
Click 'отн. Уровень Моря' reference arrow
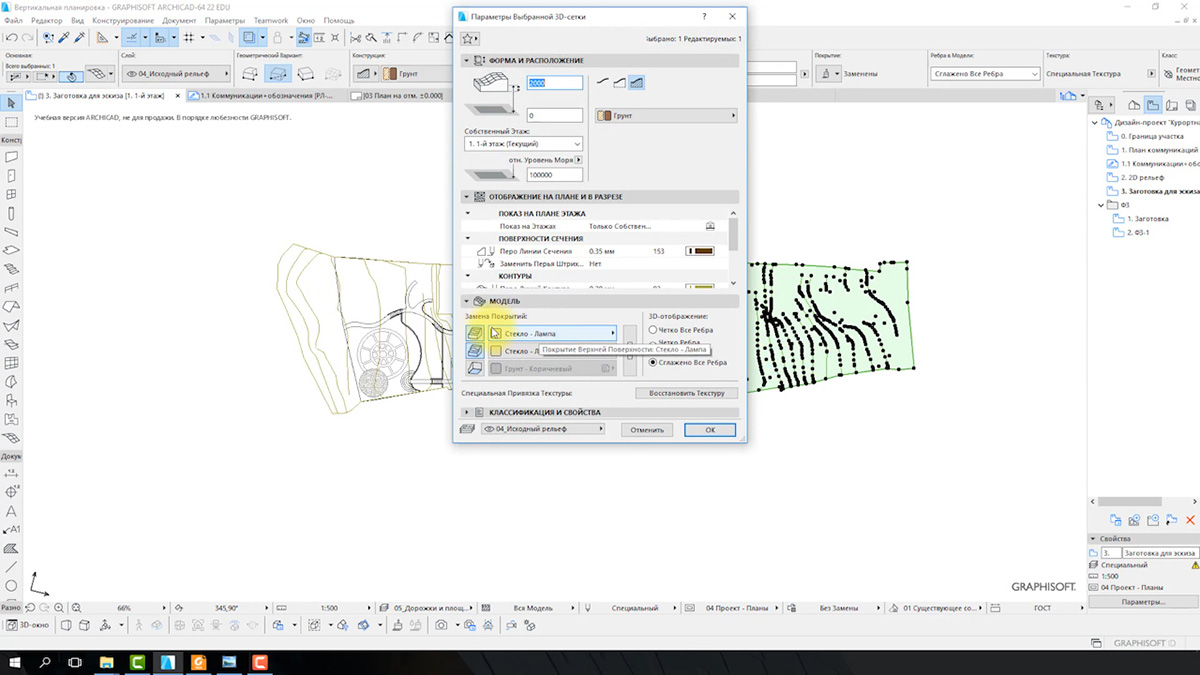pos(579,160)
